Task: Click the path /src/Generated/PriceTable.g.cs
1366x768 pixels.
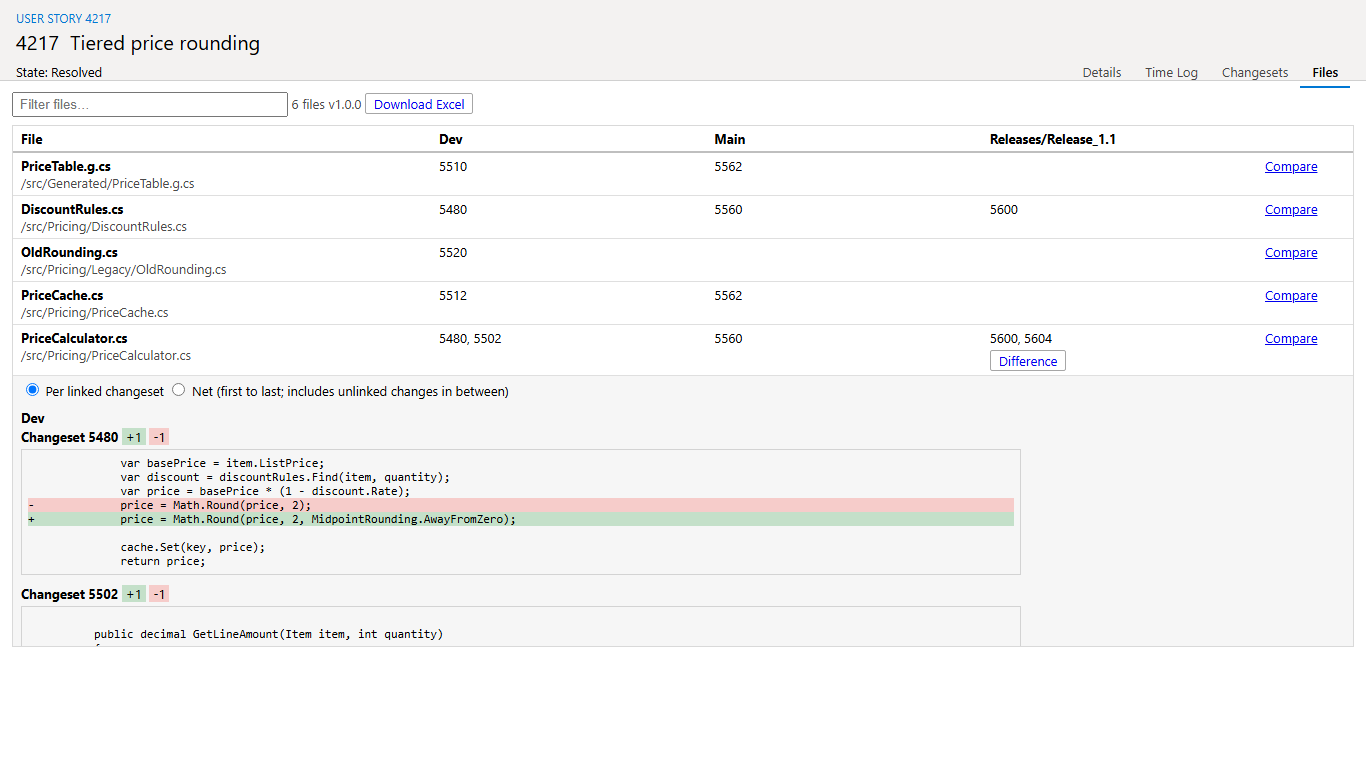Action: (x=108, y=184)
